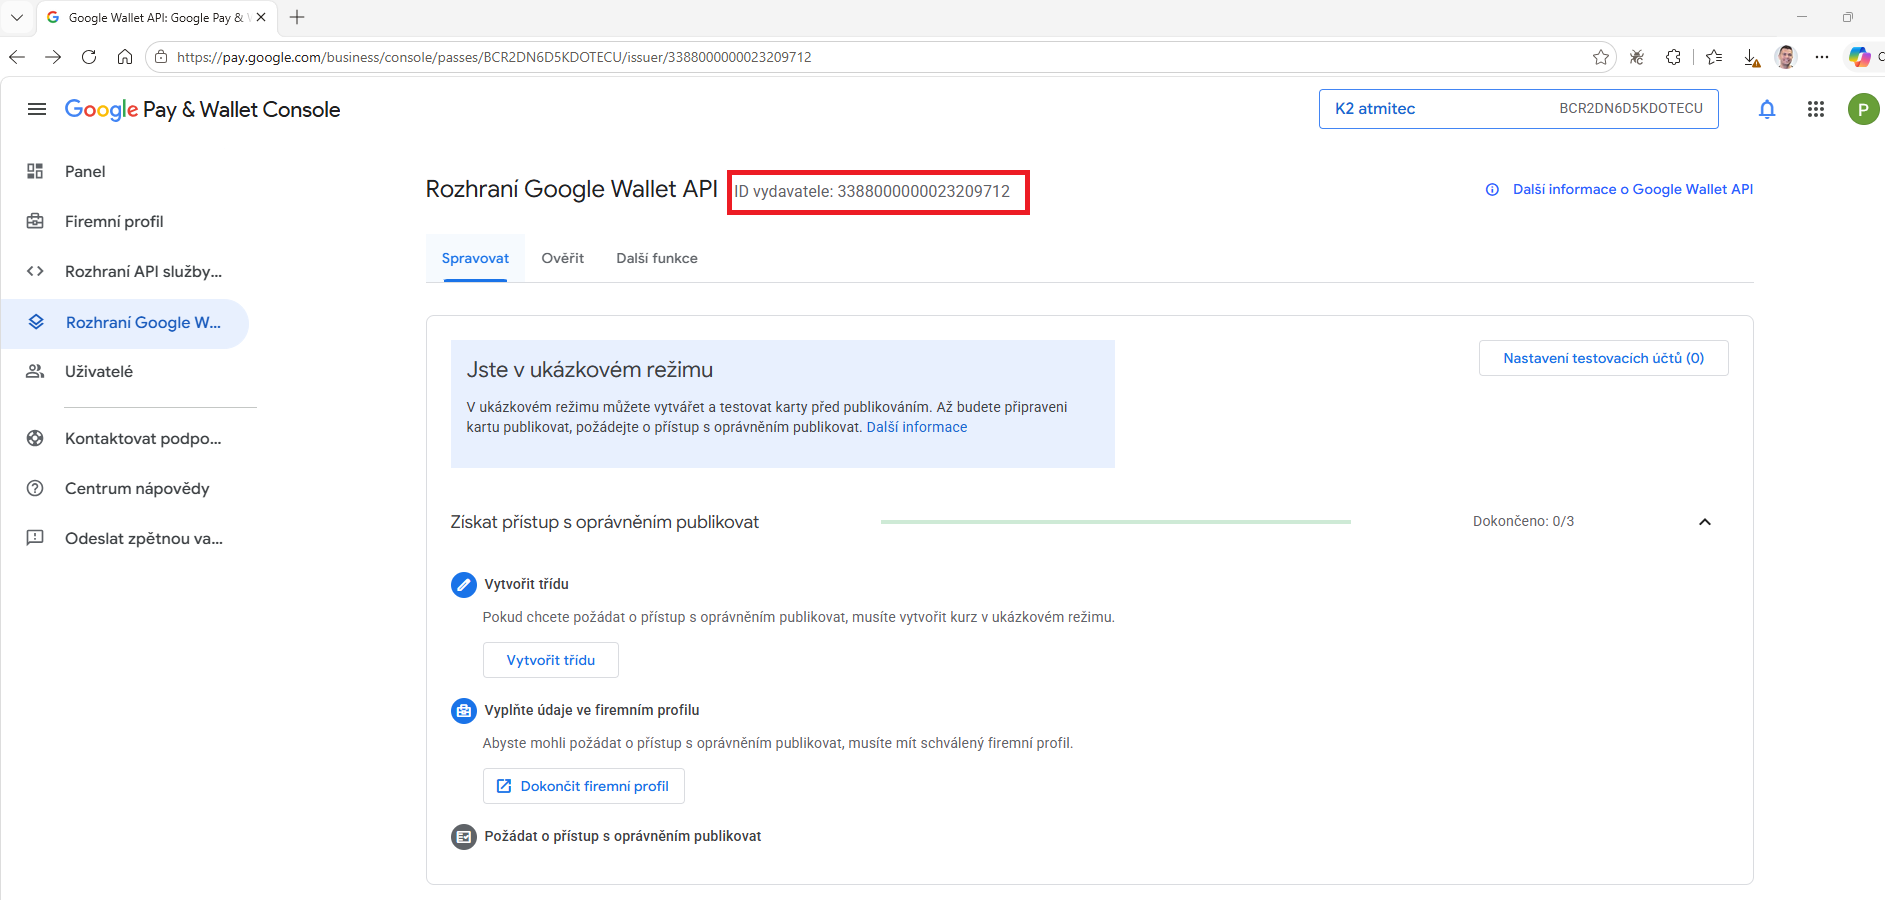Follow the Další informace link in banner
This screenshot has height=900, width=1885.
[917, 427]
